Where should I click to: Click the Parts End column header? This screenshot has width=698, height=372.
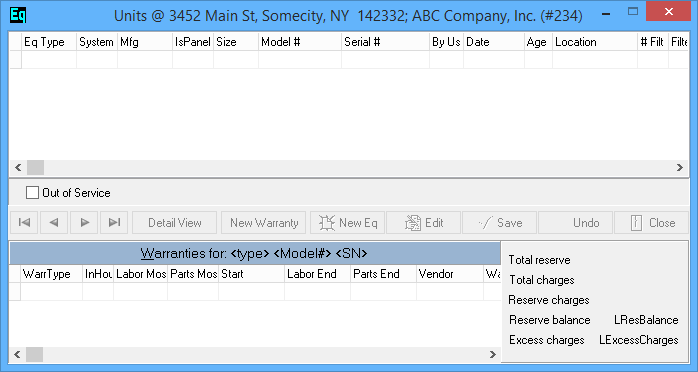coord(384,274)
